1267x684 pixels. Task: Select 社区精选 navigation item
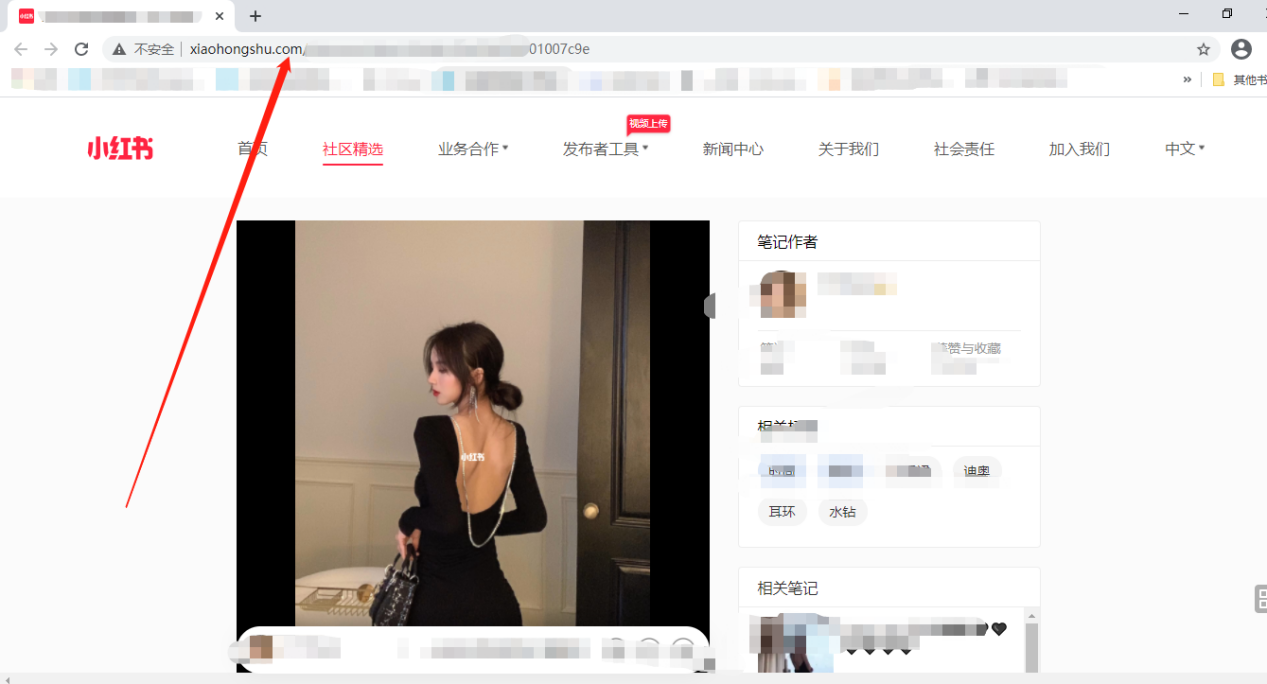click(352, 149)
